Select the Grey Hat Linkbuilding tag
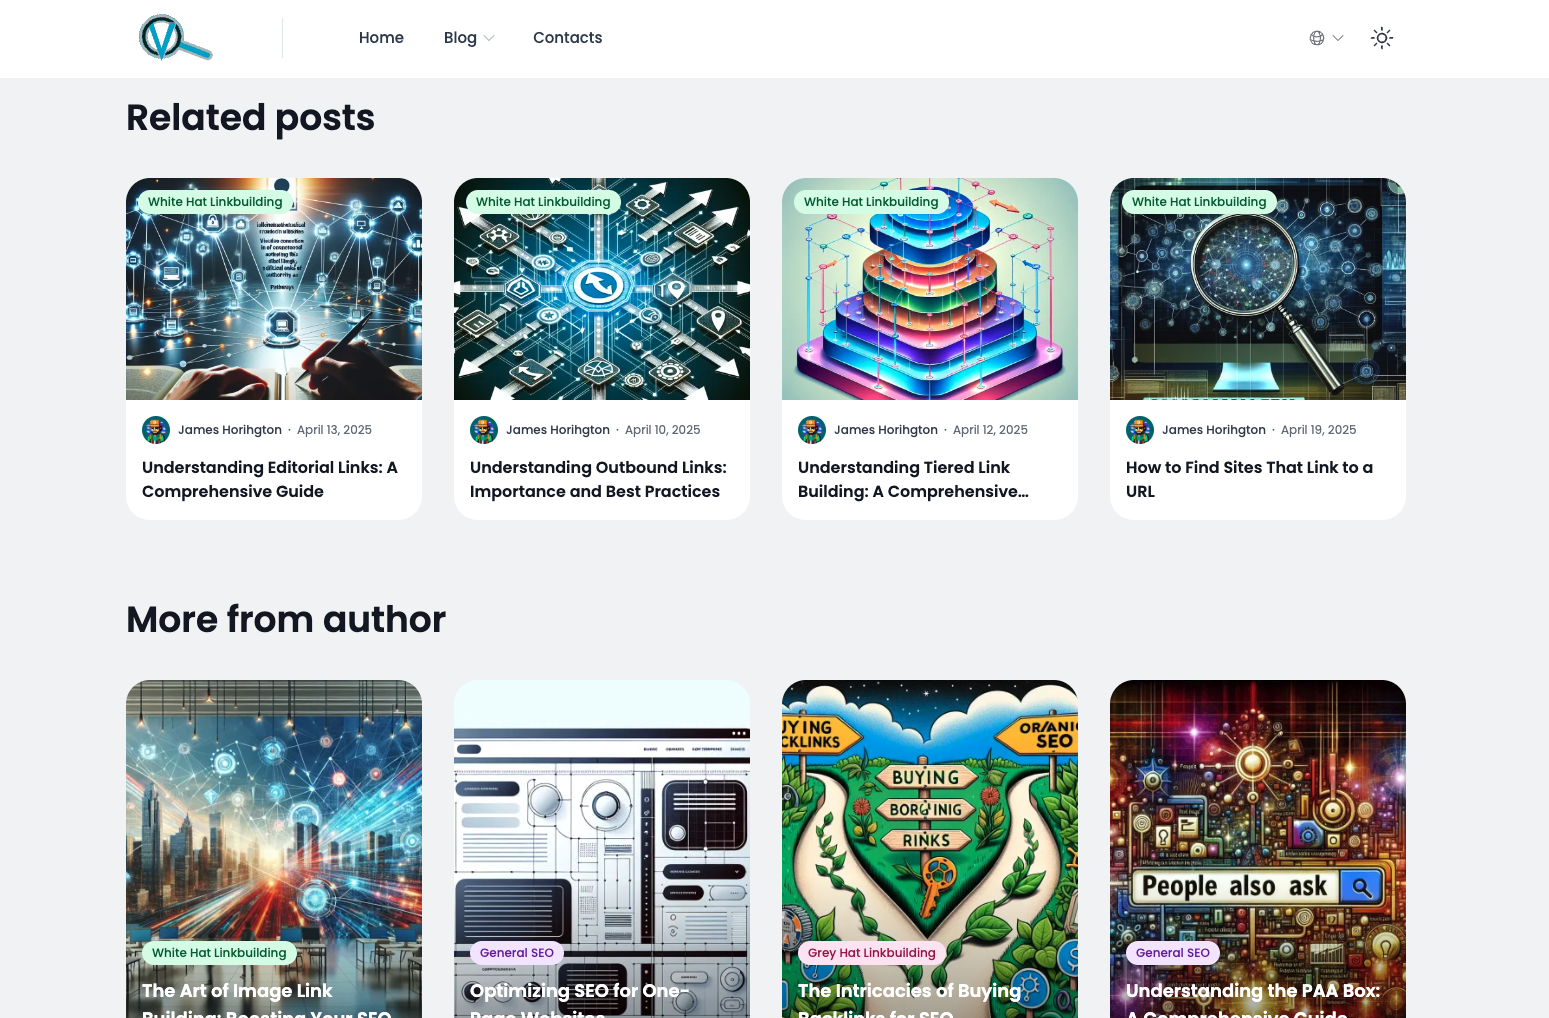The height and width of the screenshot is (1018, 1549). (x=872, y=953)
